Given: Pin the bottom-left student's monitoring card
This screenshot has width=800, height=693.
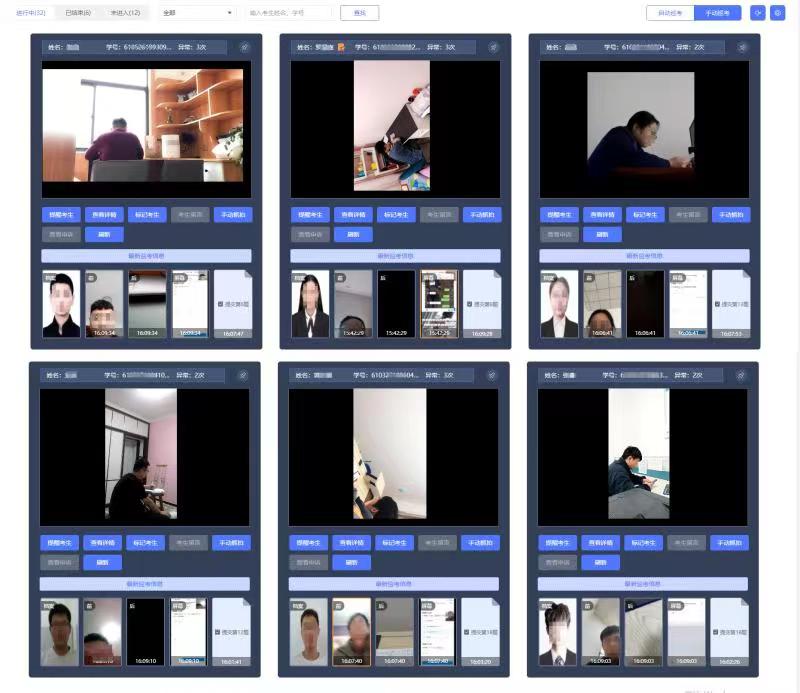Looking at the screenshot, I should [x=243, y=375].
